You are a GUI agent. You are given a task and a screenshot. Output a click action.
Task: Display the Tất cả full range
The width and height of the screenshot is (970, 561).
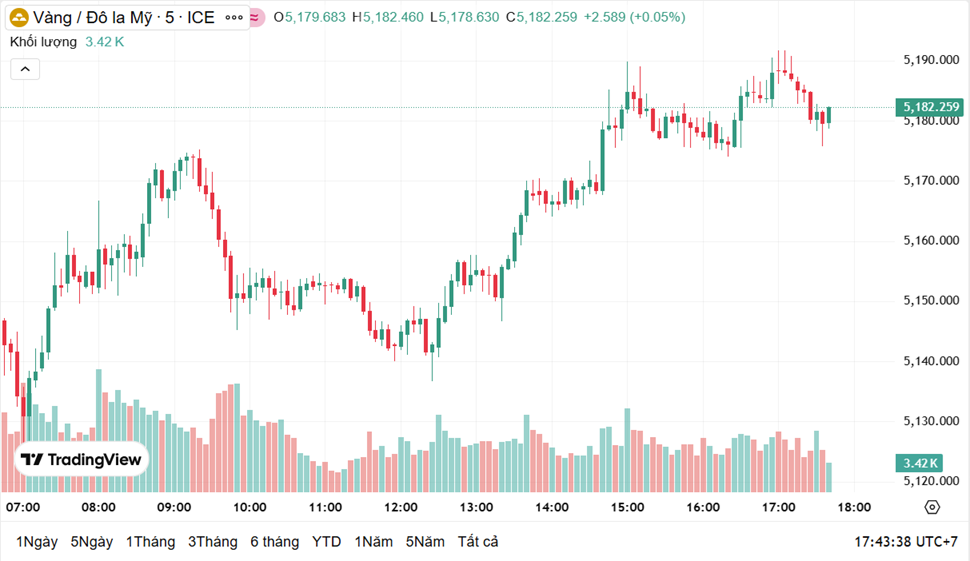(x=478, y=541)
